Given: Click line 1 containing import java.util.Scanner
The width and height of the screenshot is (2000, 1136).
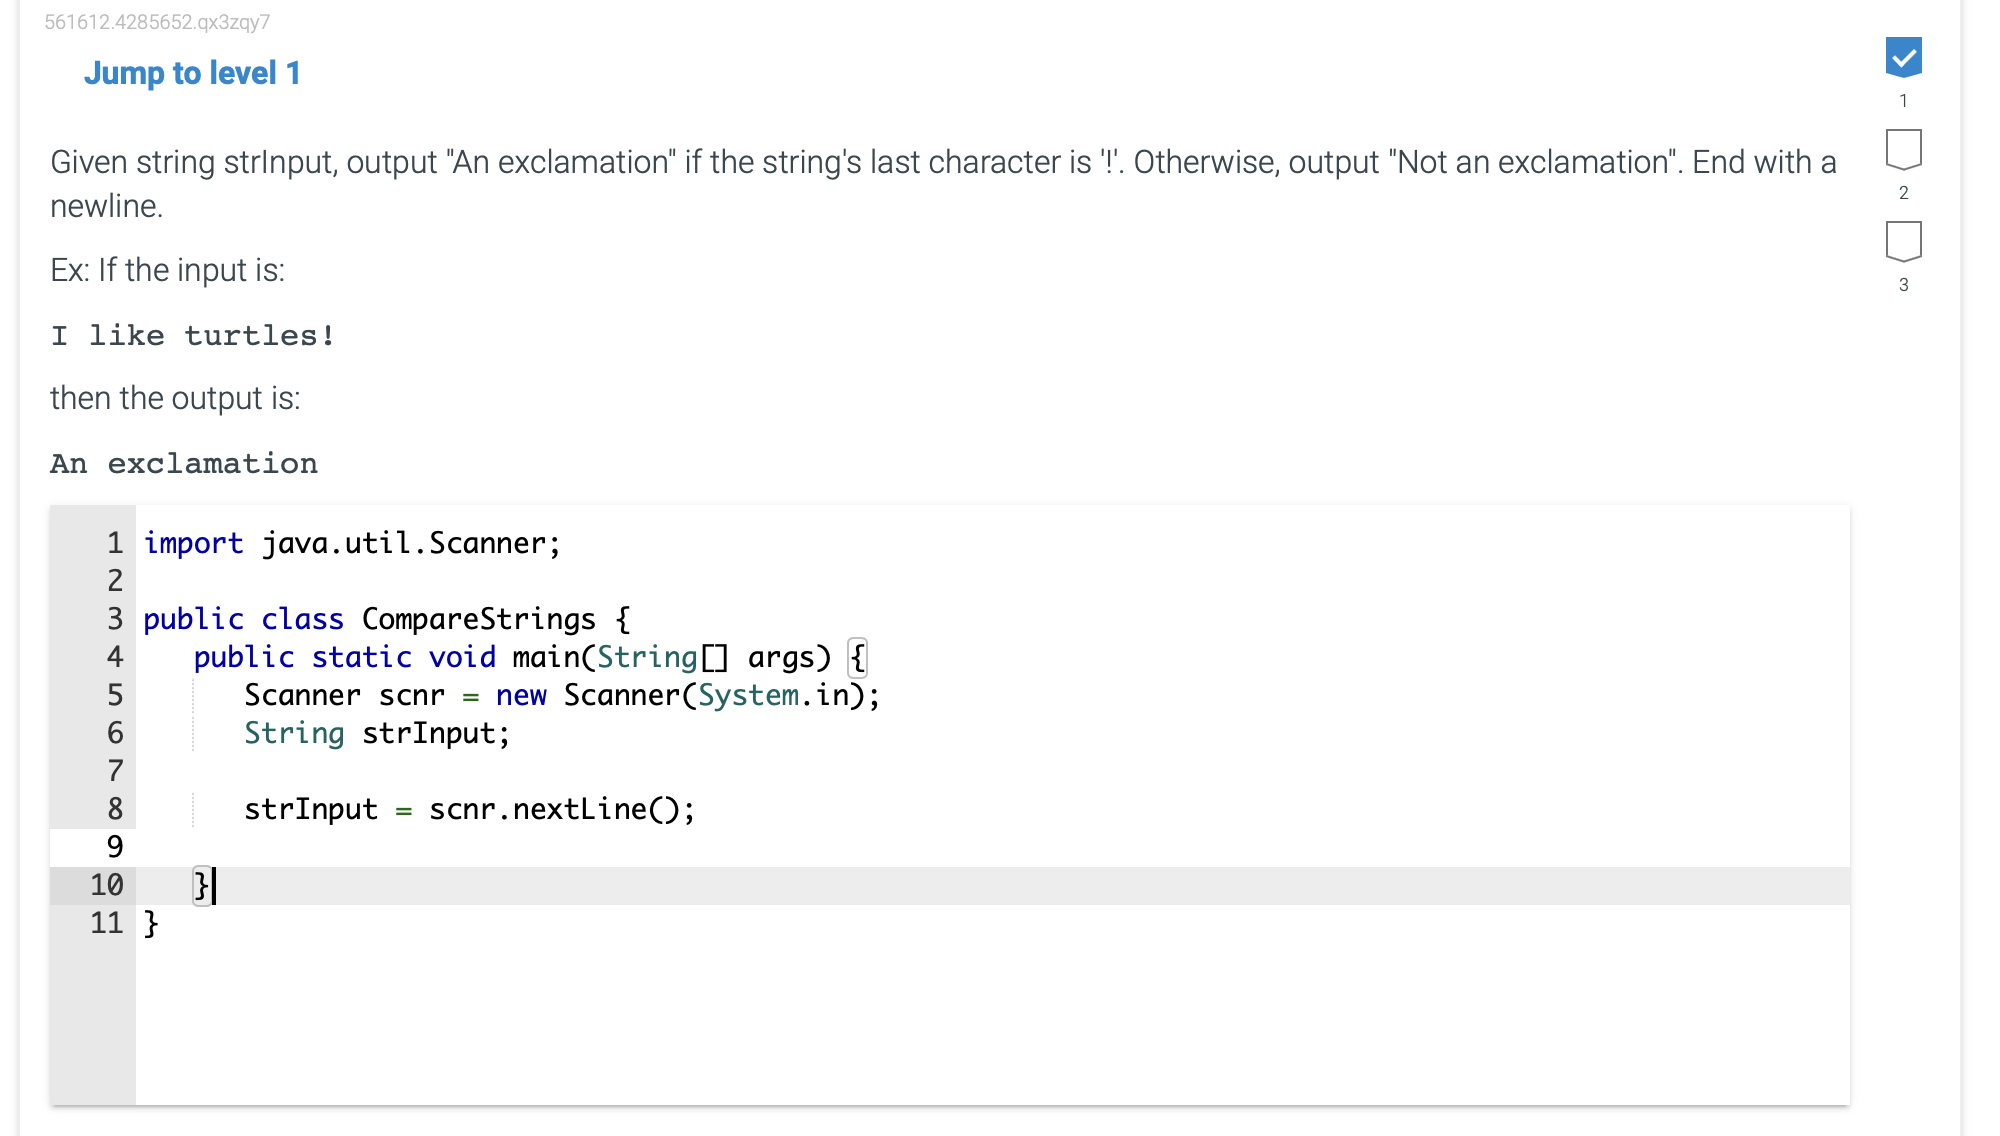Looking at the screenshot, I should point(350,543).
